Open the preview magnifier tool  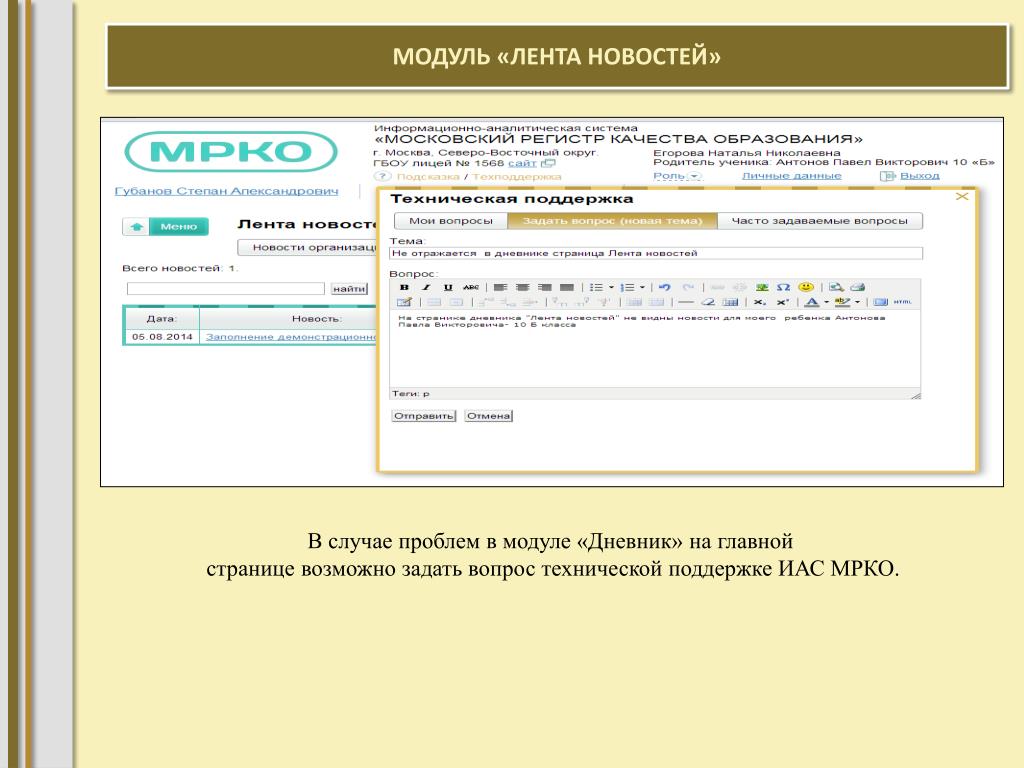pyautogui.click(x=836, y=287)
